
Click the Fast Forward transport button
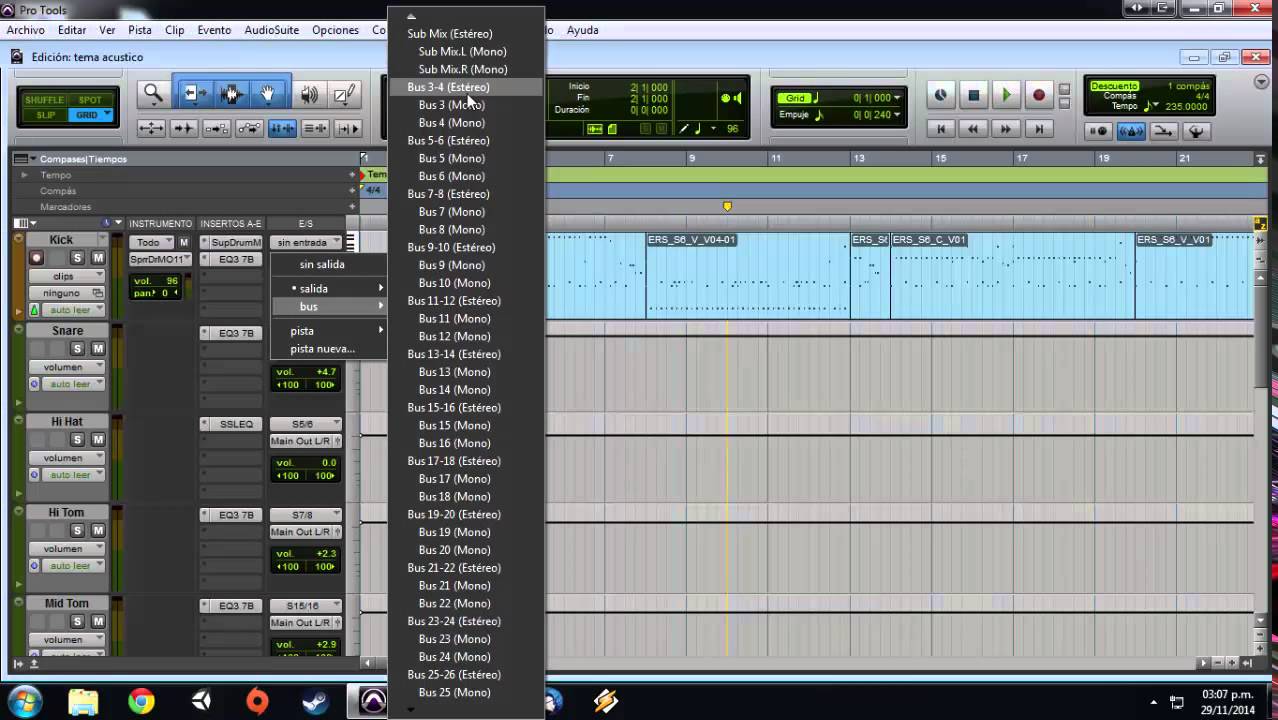tap(1006, 129)
